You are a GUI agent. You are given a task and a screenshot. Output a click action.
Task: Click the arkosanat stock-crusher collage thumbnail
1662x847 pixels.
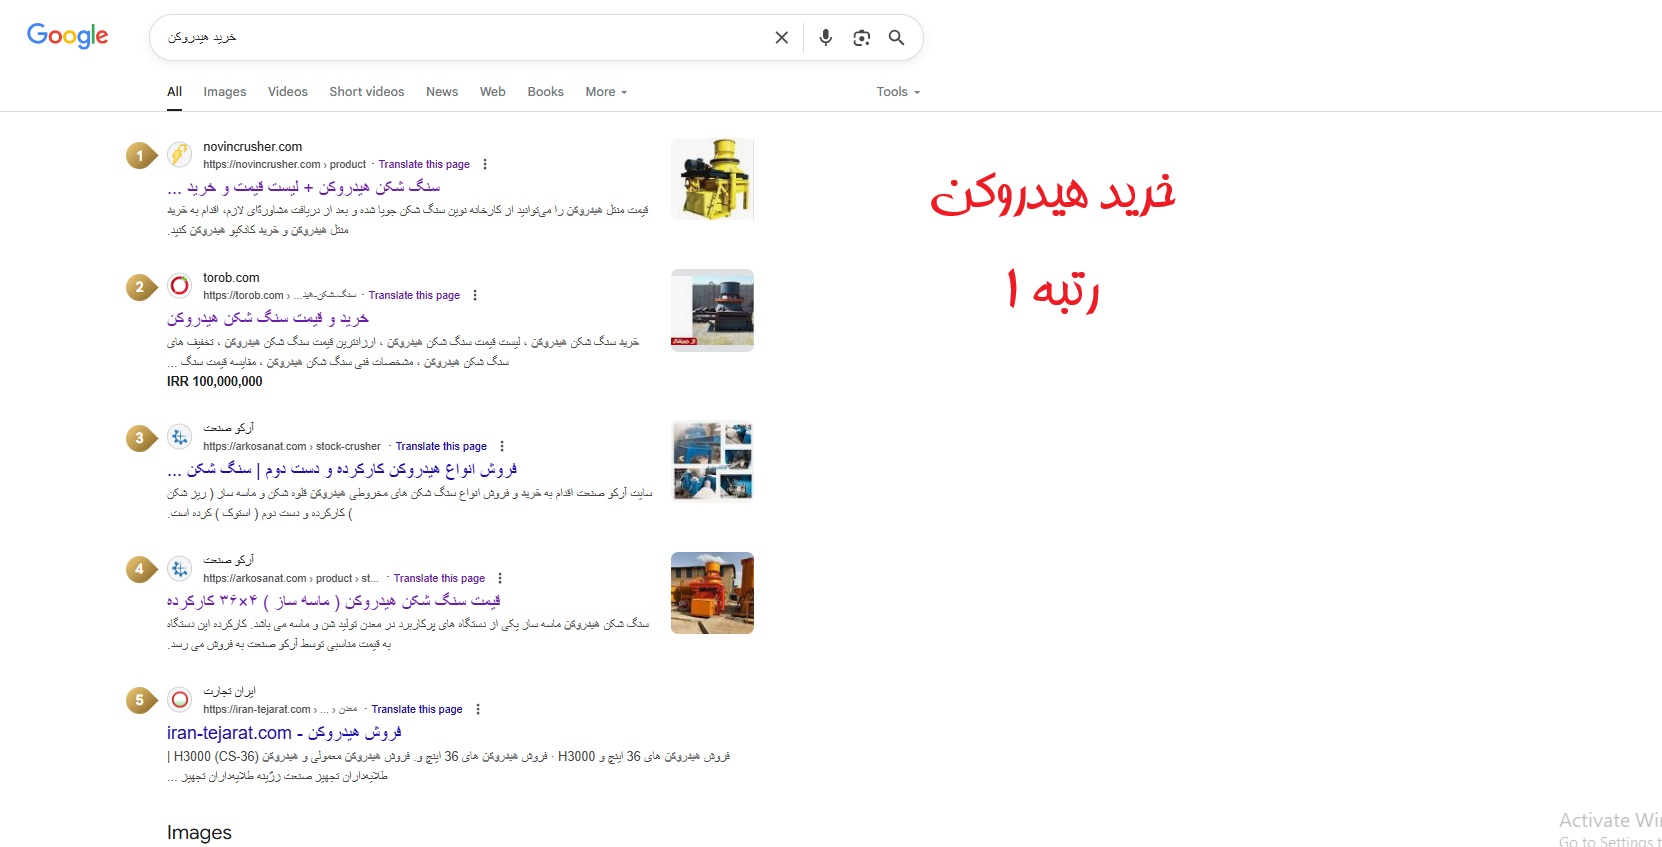pyautogui.click(x=712, y=461)
